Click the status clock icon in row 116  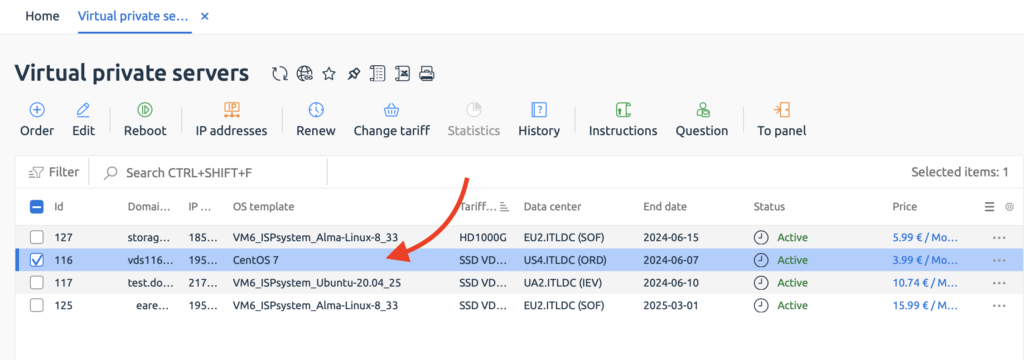(x=761, y=260)
